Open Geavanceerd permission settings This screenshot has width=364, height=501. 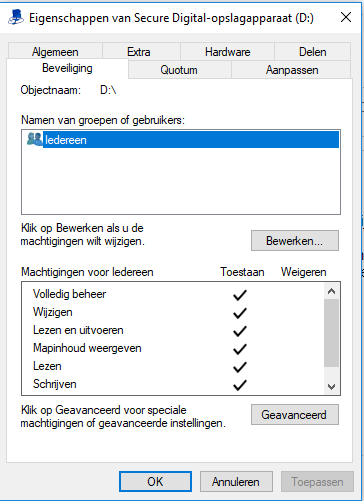[295, 415]
